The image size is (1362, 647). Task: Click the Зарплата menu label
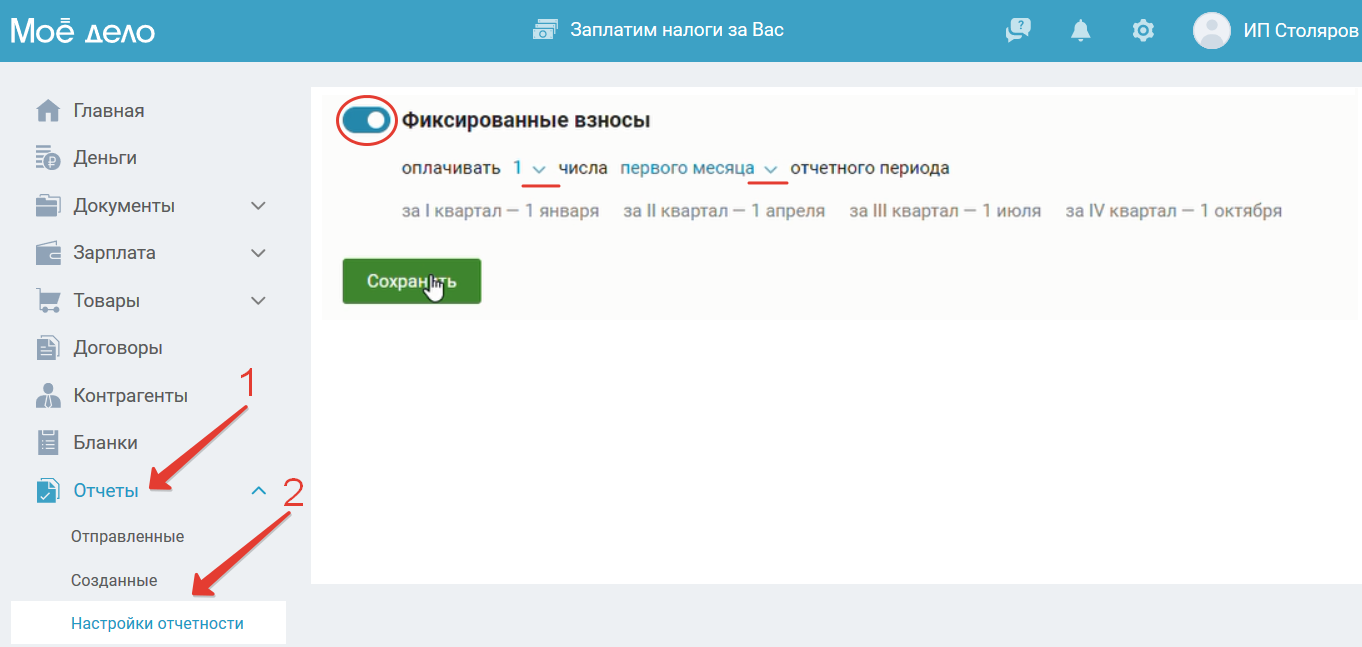click(x=114, y=253)
